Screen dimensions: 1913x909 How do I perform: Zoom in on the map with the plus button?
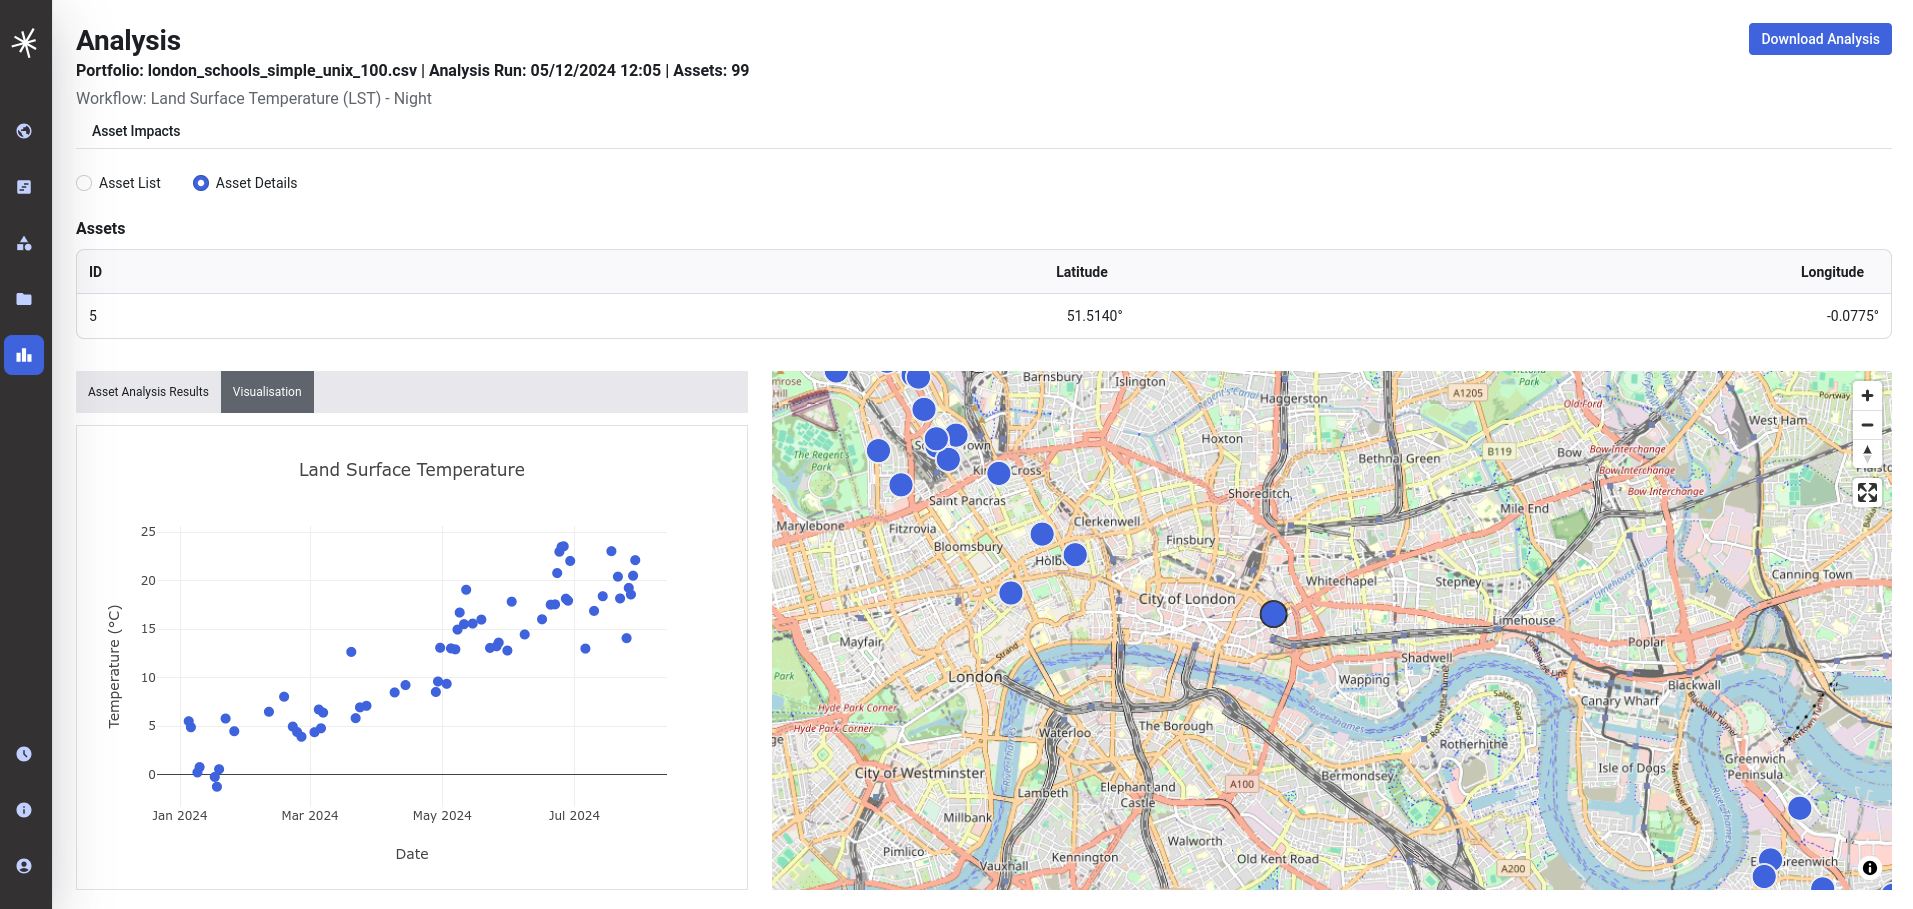[1867, 396]
